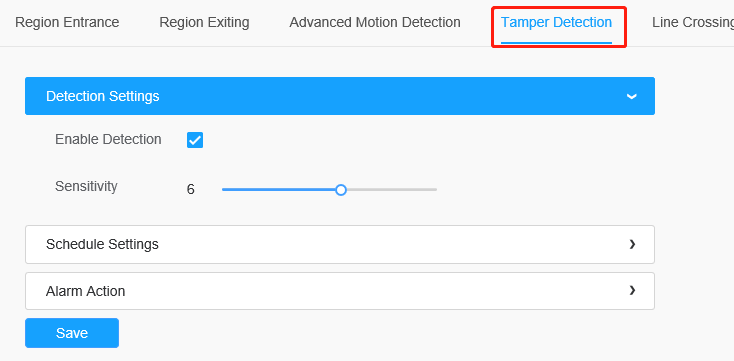This screenshot has height=361, width=734.
Task: Click the Sensitivity value 6
Action: point(191,190)
